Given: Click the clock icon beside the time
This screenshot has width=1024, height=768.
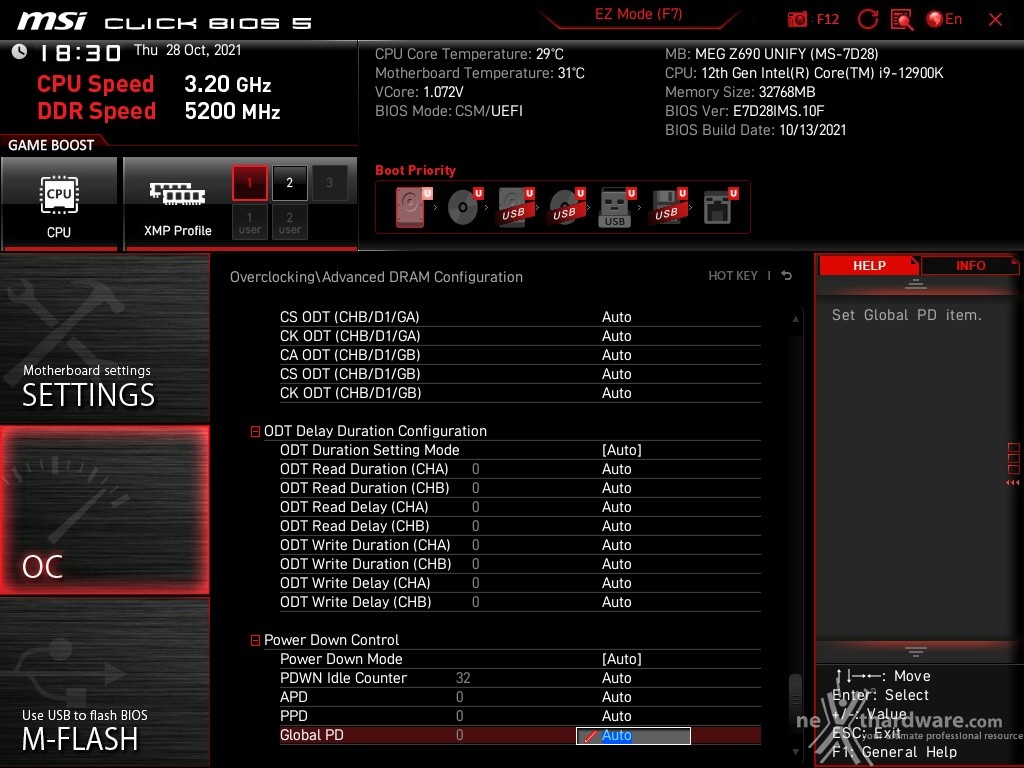Looking at the screenshot, I should [19, 52].
